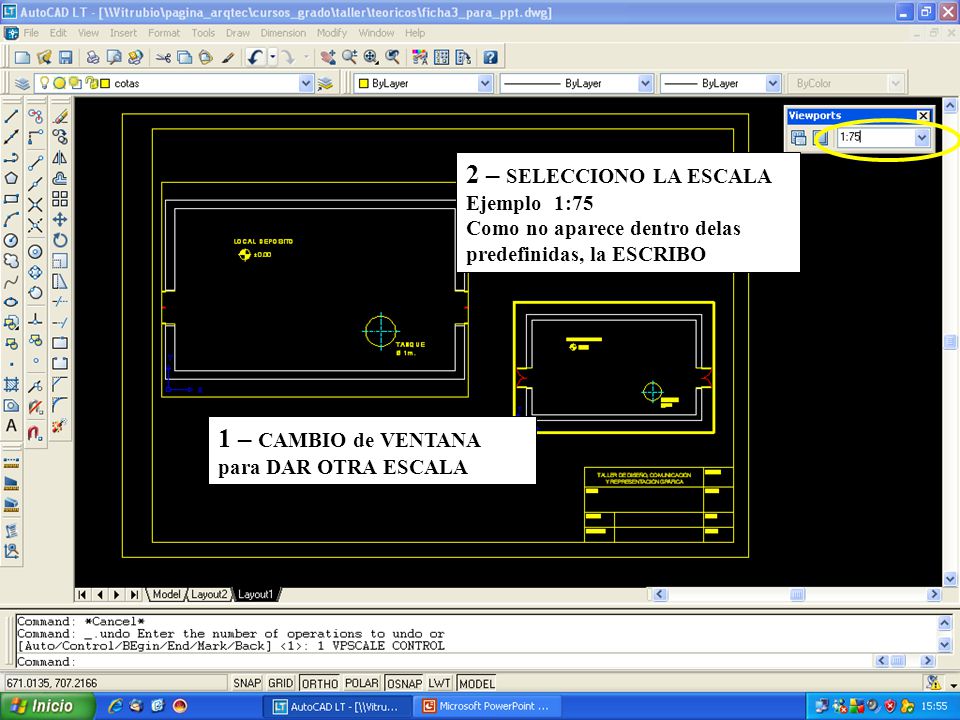
Task: Switch to the Model tab
Action: point(166,594)
